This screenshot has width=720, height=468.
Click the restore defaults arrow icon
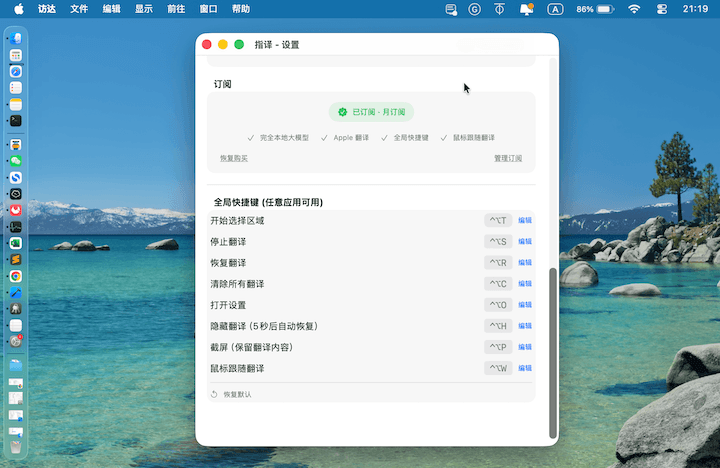[214, 394]
